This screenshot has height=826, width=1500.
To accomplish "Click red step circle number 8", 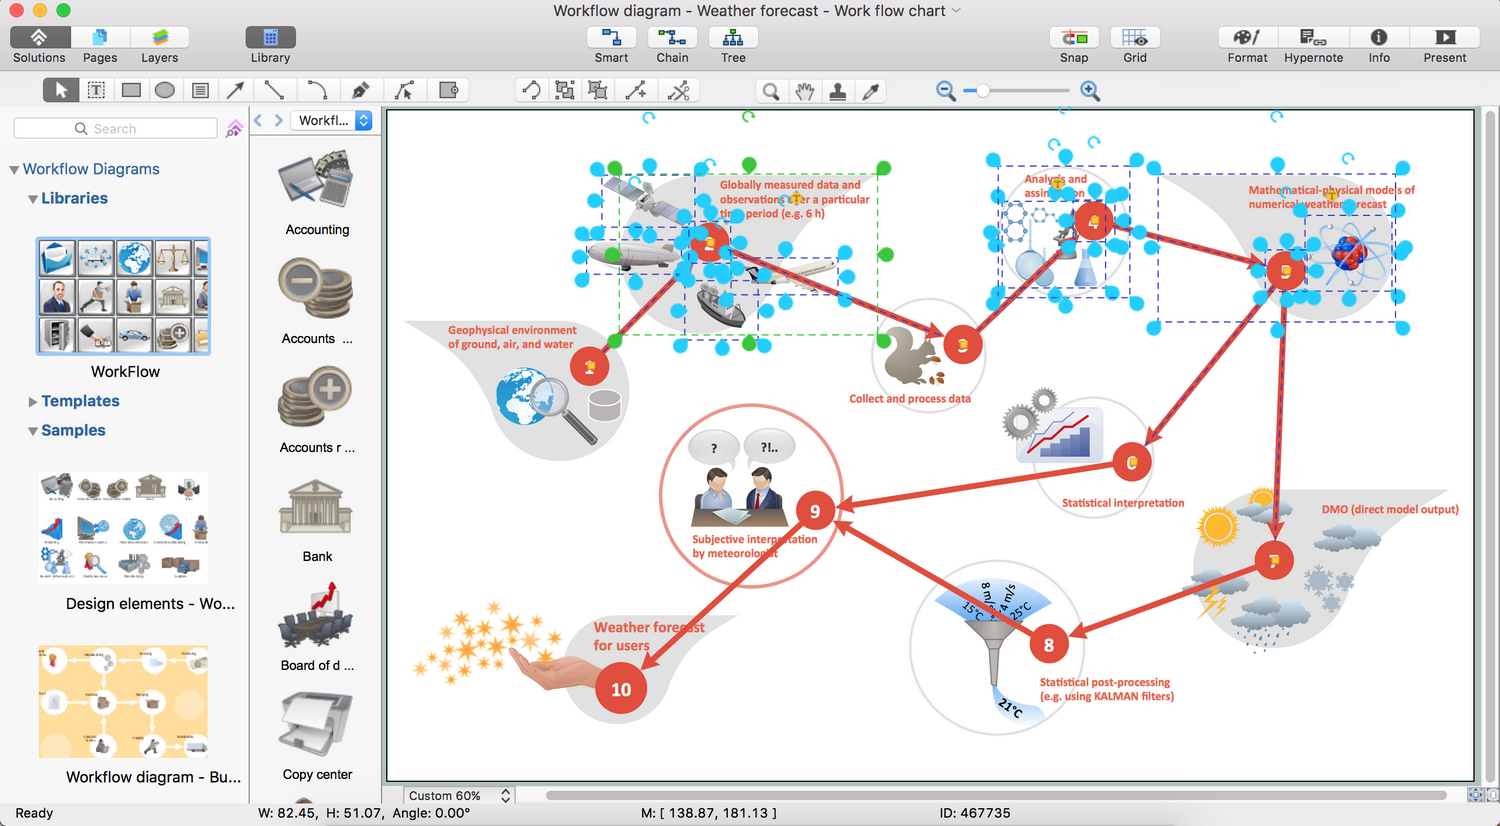I will 1049,645.
